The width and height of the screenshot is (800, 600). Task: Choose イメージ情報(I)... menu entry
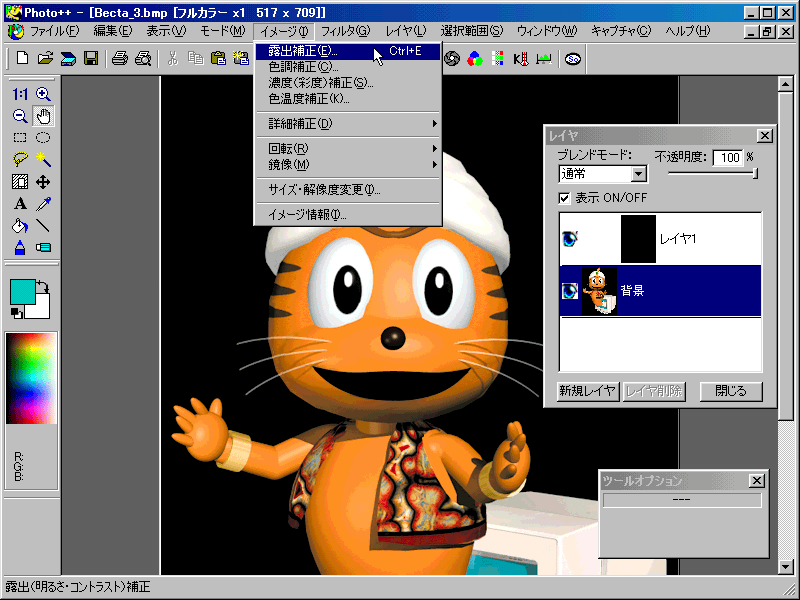tap(347, 215)
